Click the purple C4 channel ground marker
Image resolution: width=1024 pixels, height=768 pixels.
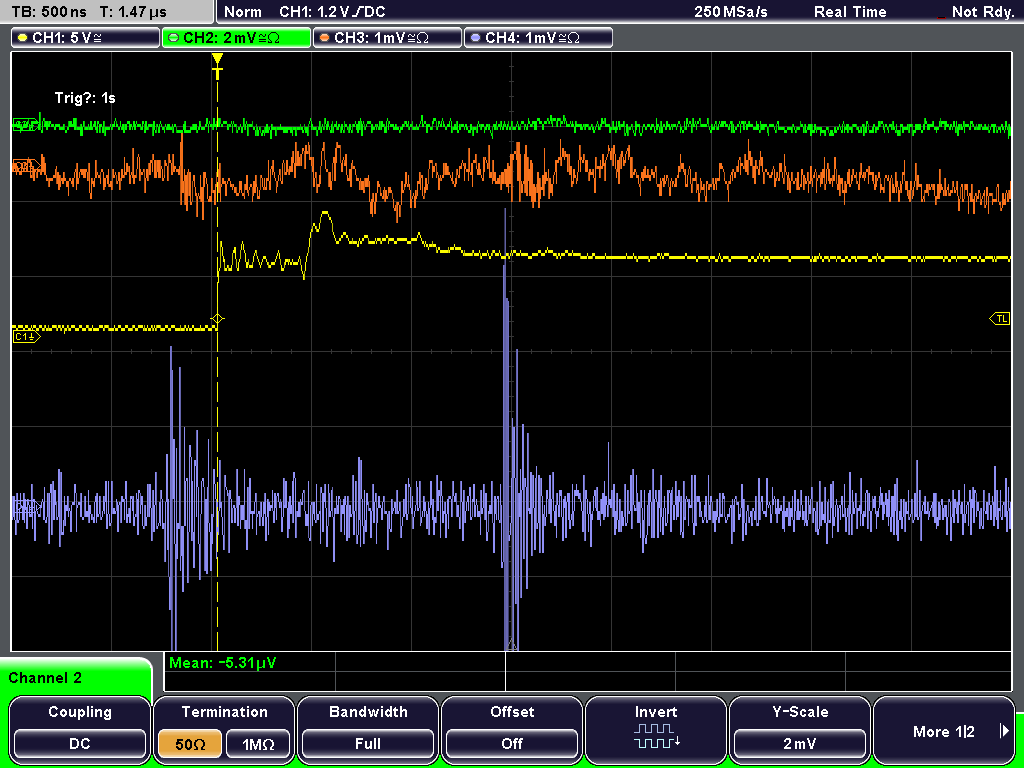(x=26, y=507)
